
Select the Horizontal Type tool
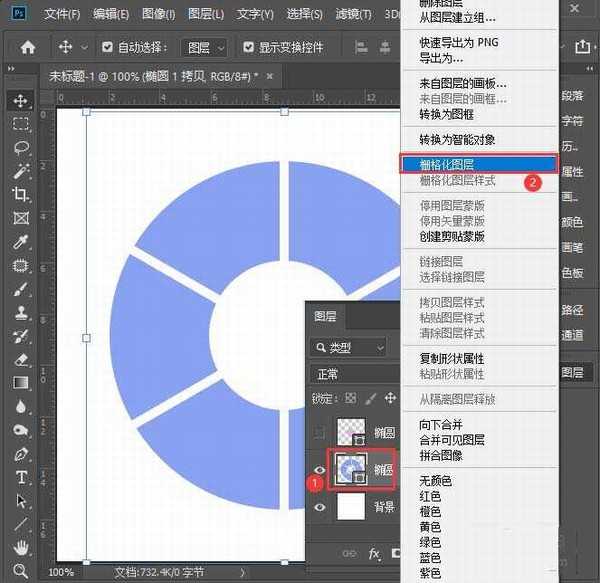click(x=20, y=477)
